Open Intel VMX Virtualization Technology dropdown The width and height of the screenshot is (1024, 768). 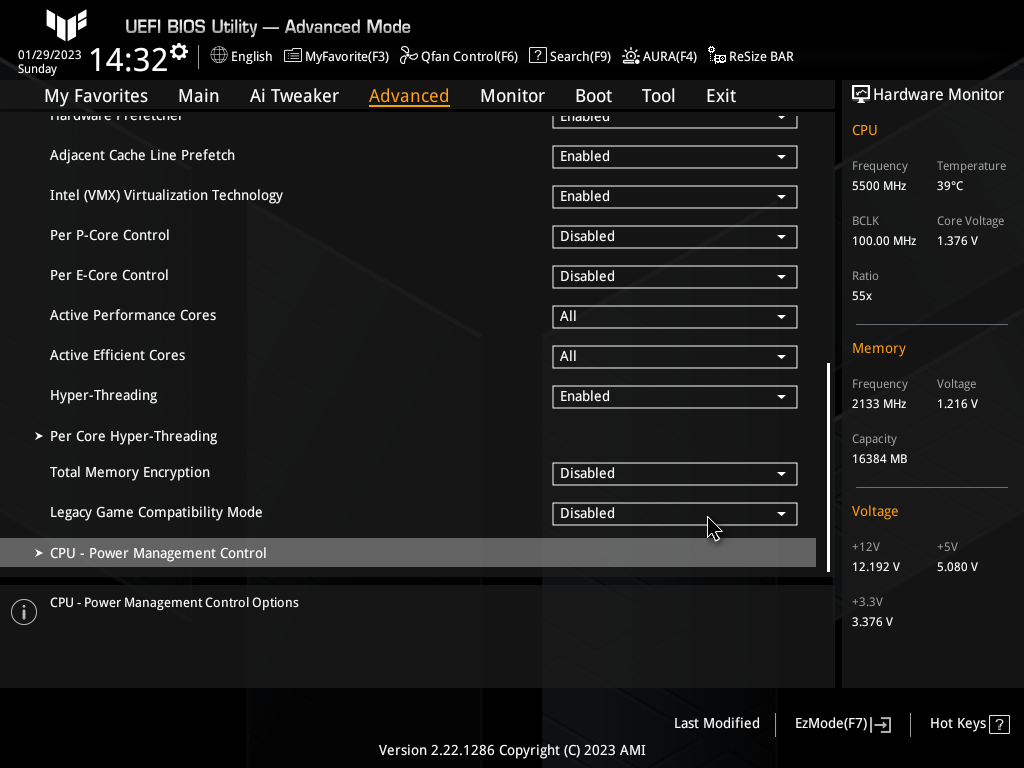coord(675,197)
